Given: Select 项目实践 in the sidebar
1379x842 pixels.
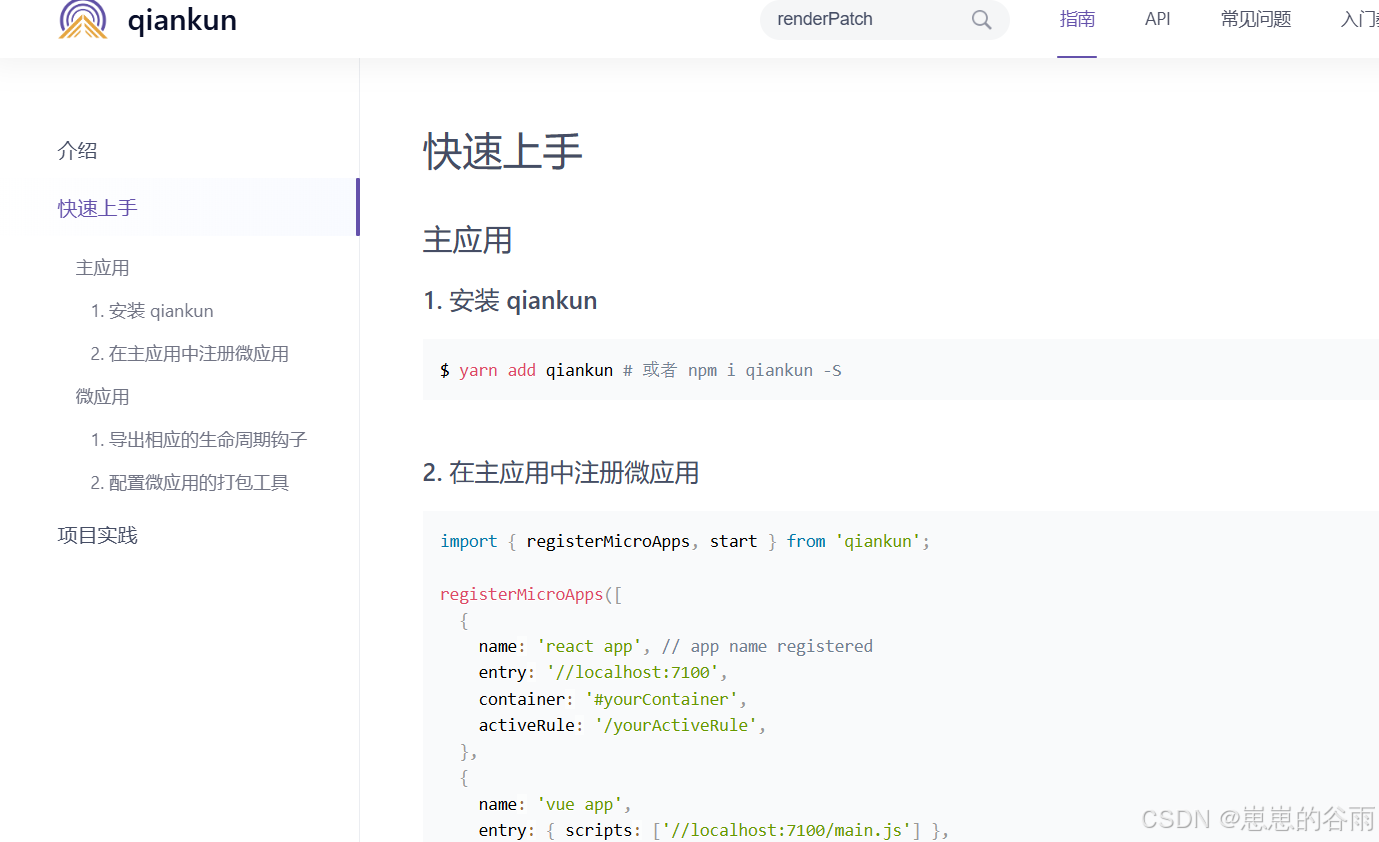Looking at the screenshot, I should pos(97,535).
